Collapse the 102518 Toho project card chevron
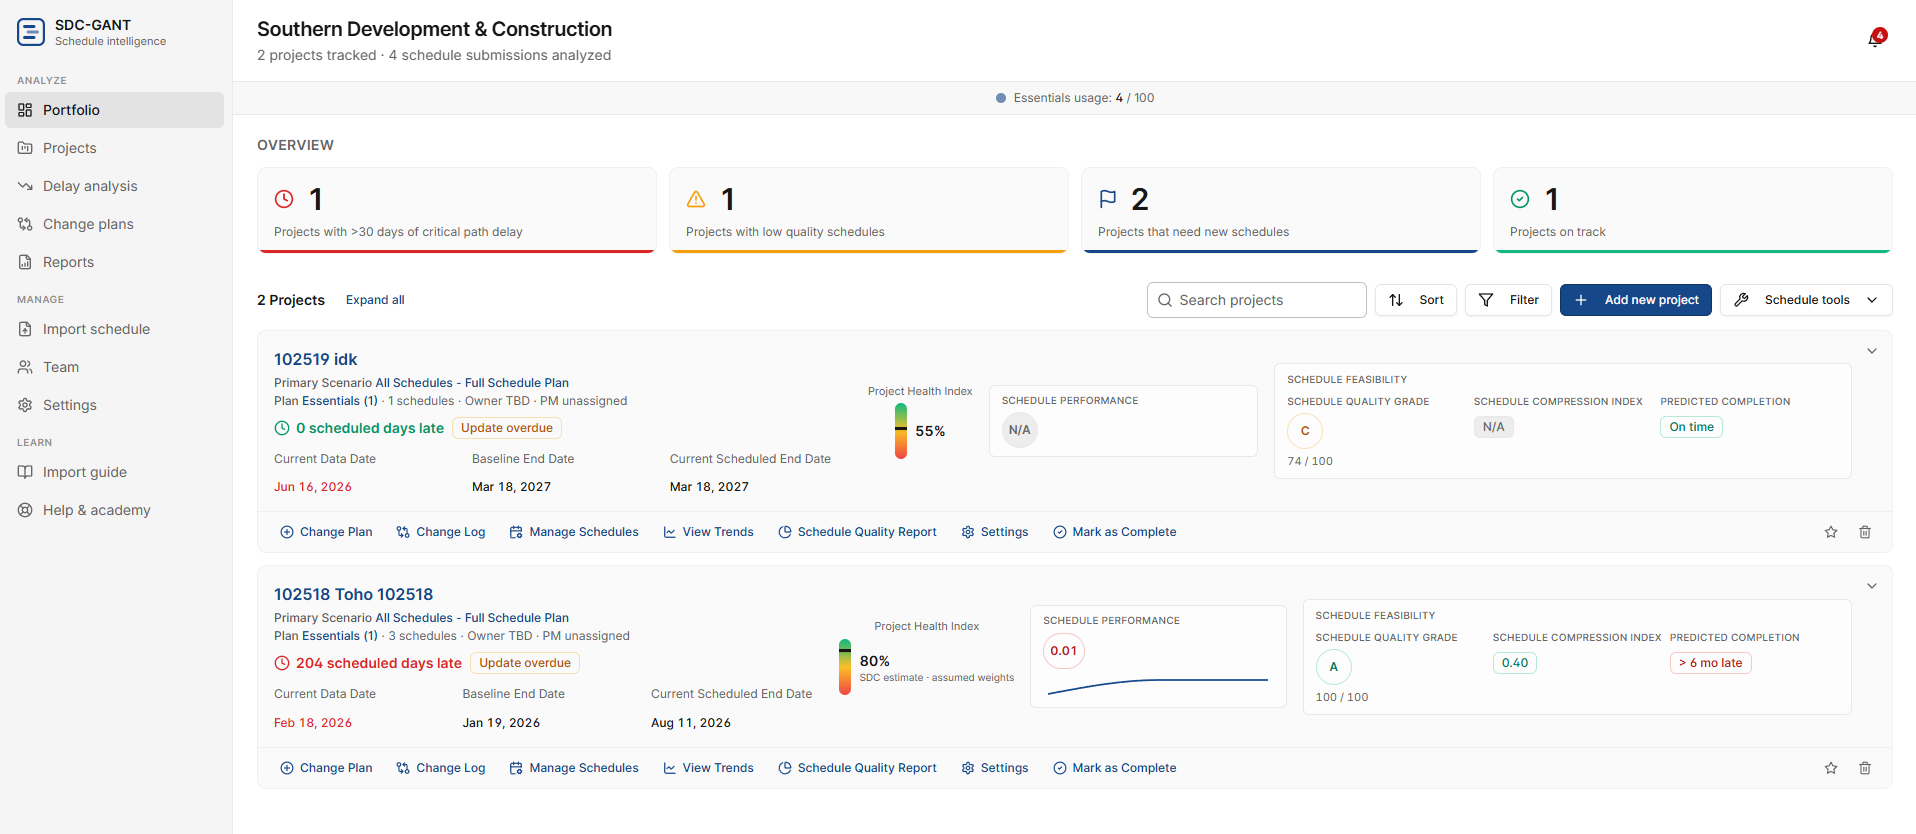 point(1872,586)
